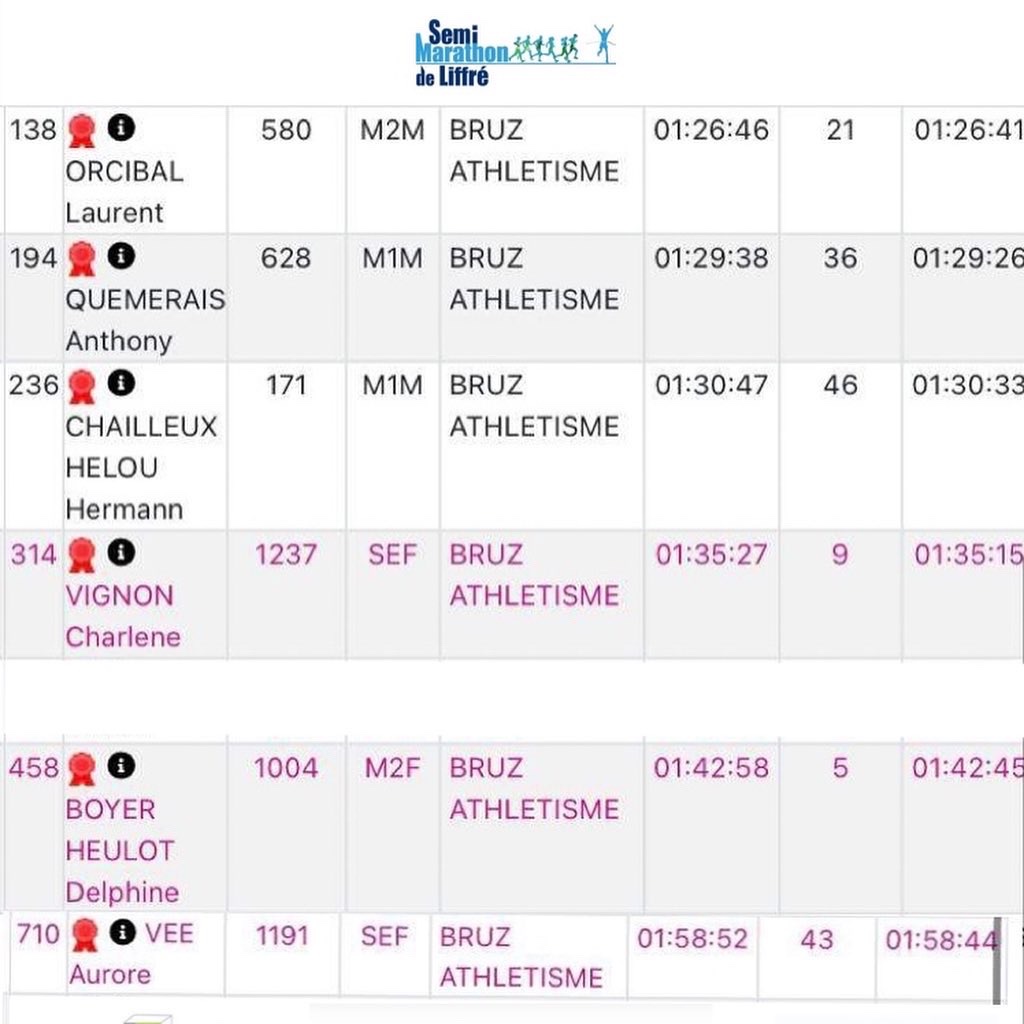Click the red ribbon icon for QUEMERAIS Anthony
The image size is (1024, 1024).
tap(82, 258)
